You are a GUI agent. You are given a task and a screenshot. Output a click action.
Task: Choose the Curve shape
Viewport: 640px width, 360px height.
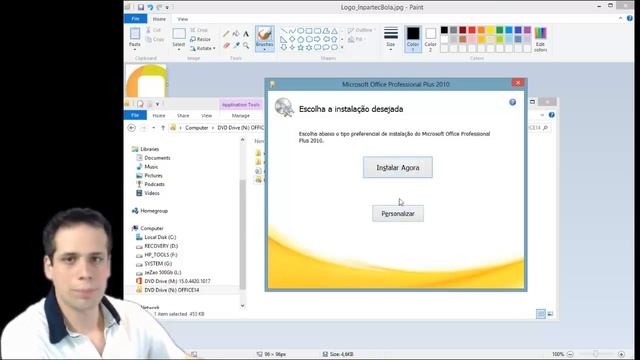pyautogui.click(x=292, y=31)
